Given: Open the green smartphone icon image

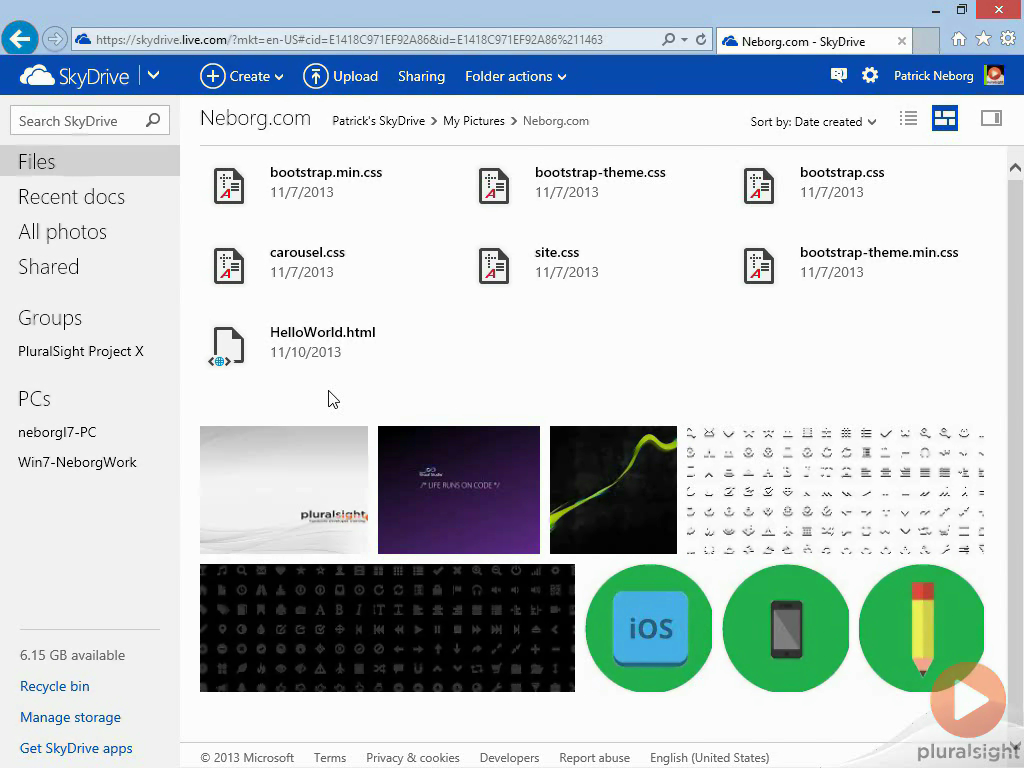Looking at the screenshot, I should tap(786, 628).
